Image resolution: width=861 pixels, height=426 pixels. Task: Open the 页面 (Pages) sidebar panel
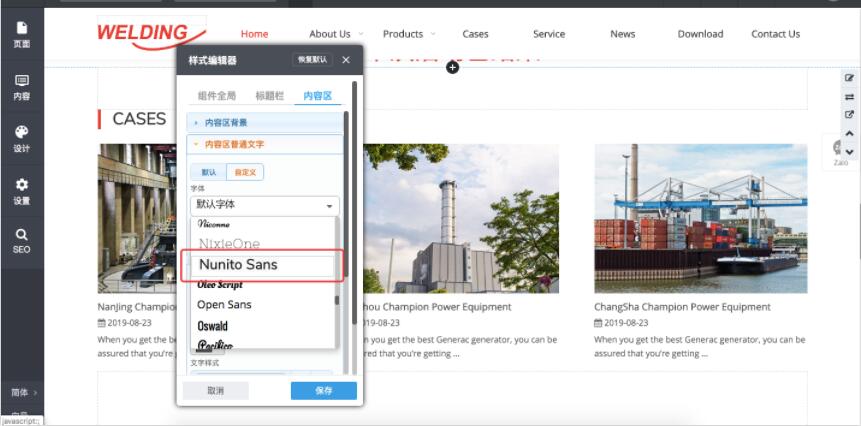click(21, 34)
